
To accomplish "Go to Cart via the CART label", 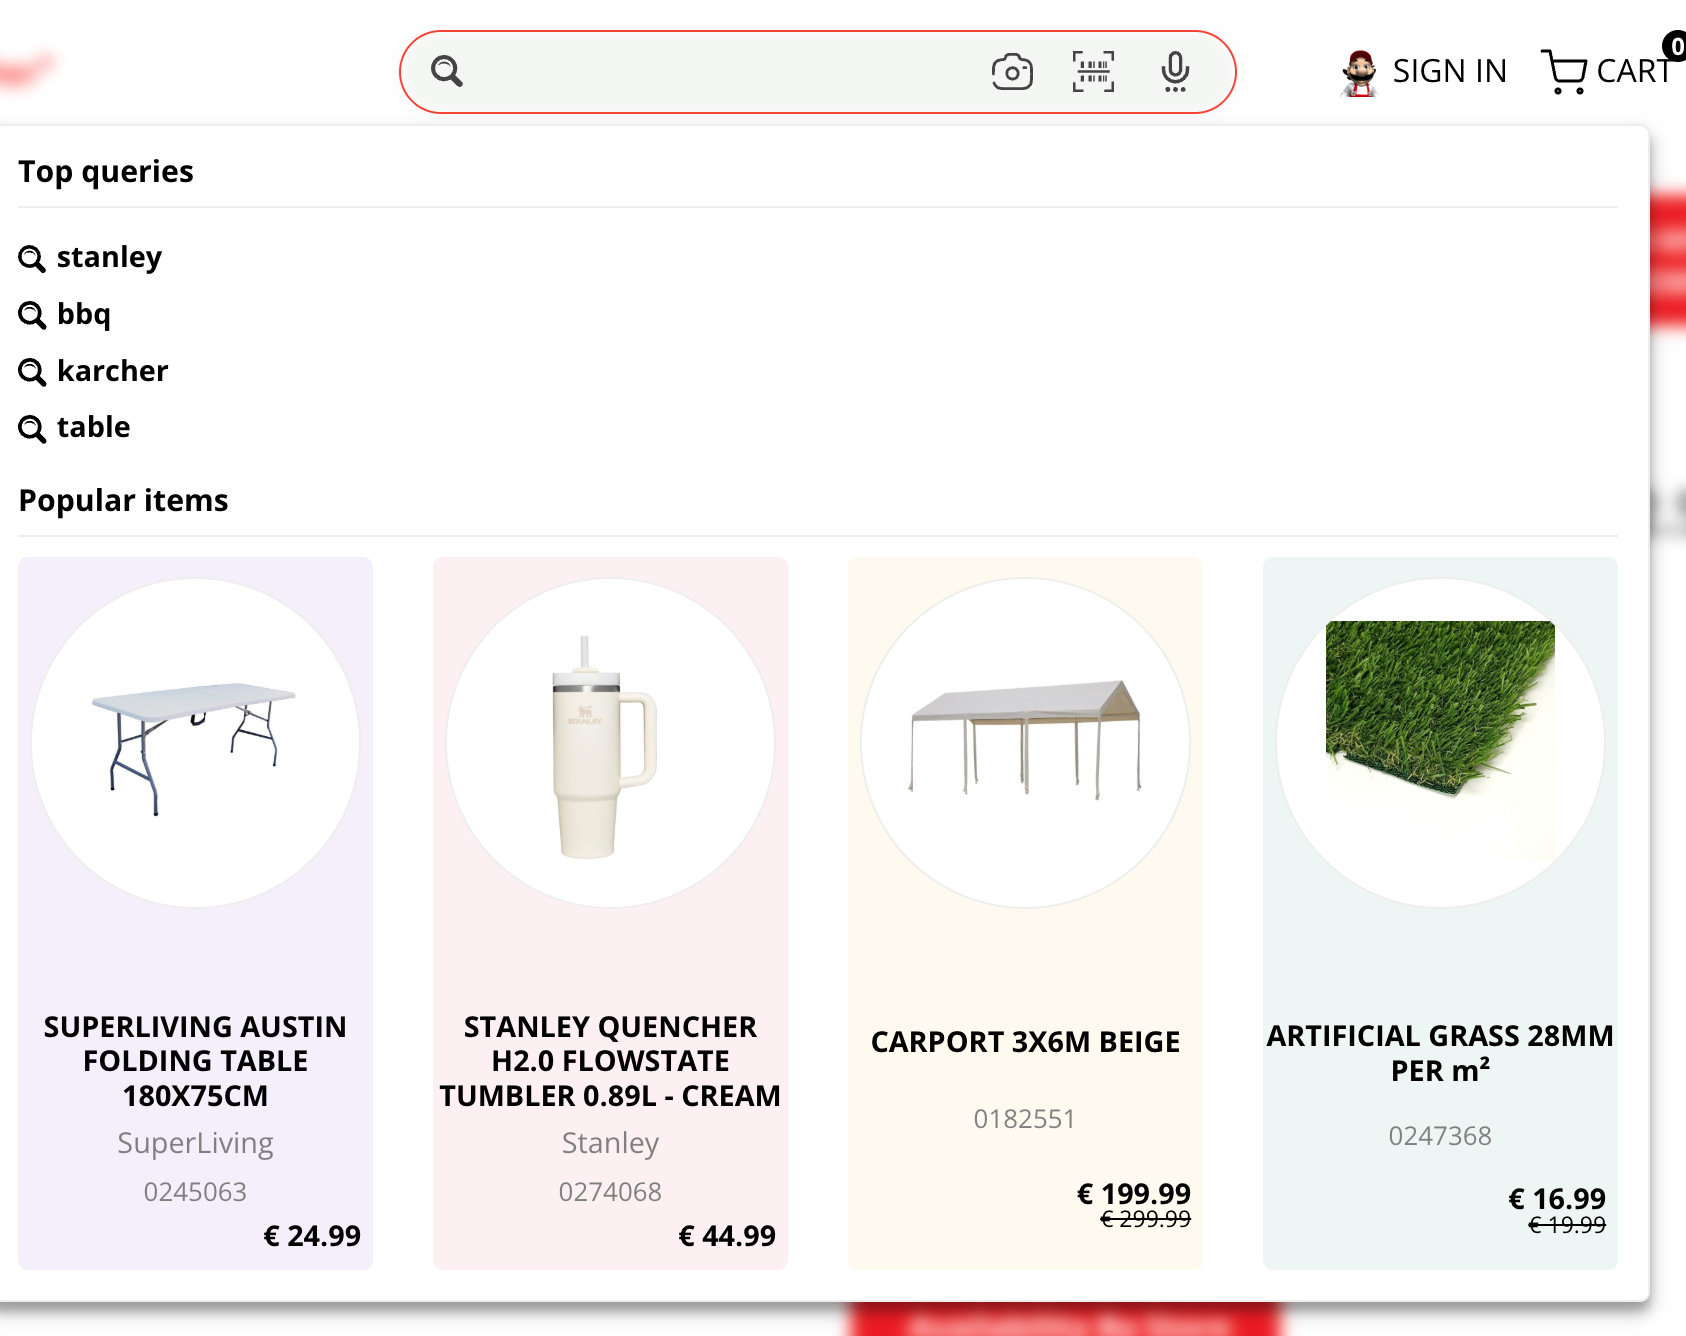I will pyautogui.click(x=1633, y=71).
